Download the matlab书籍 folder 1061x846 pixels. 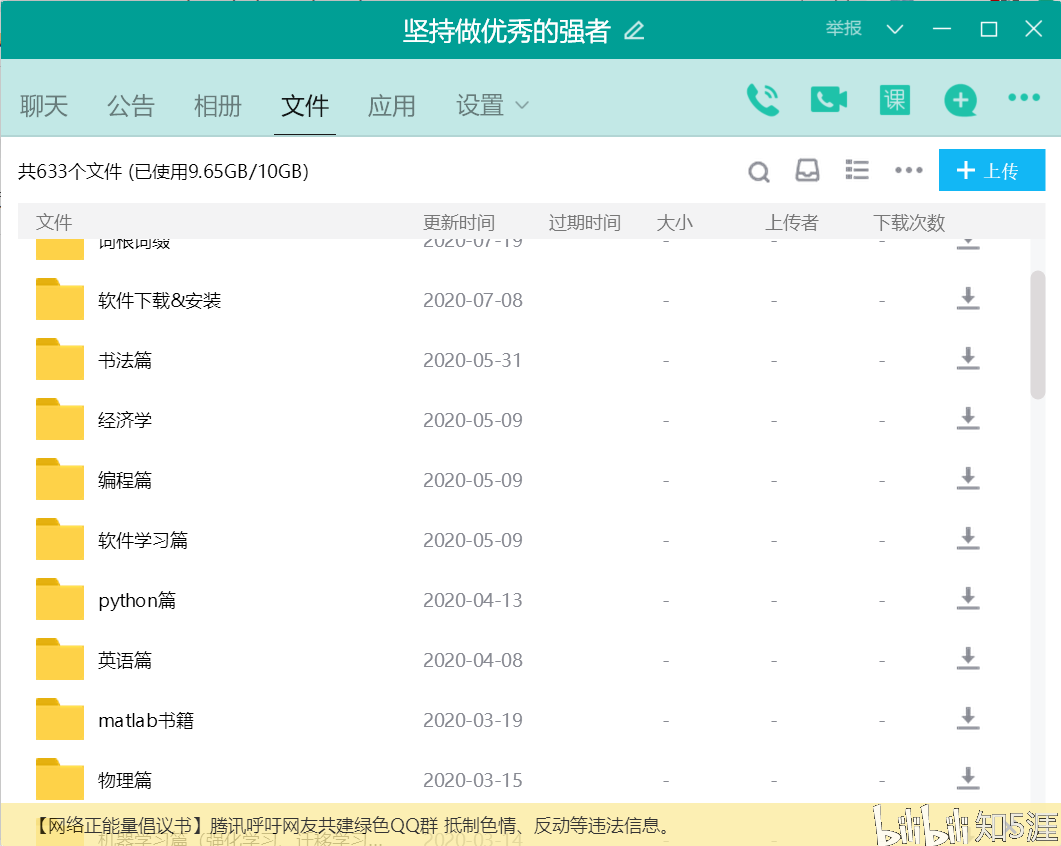point(968,718)
